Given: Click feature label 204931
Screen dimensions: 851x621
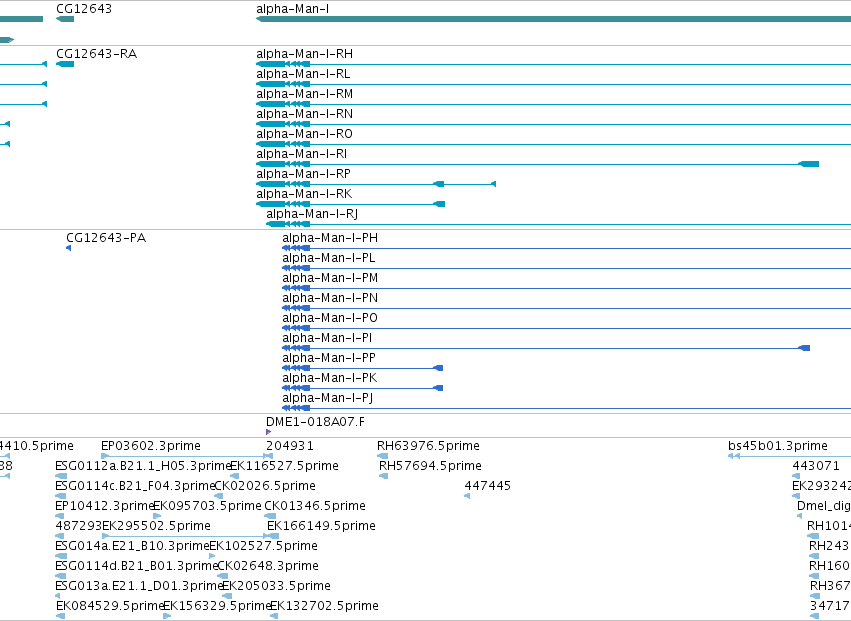Looking at the screenshot, I should (290, 446).
